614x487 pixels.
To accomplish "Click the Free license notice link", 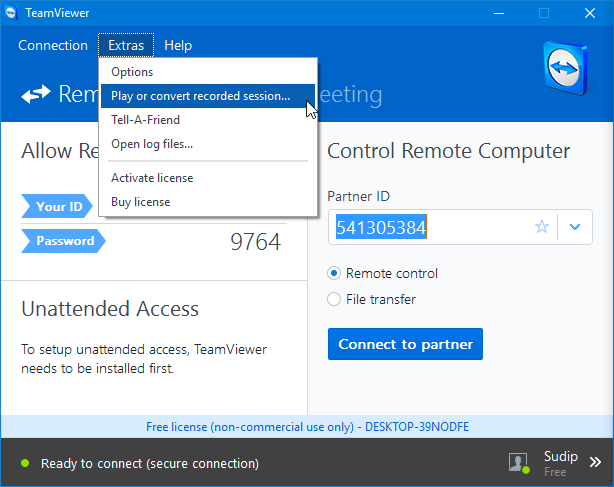I will click(x=307, y=427).
